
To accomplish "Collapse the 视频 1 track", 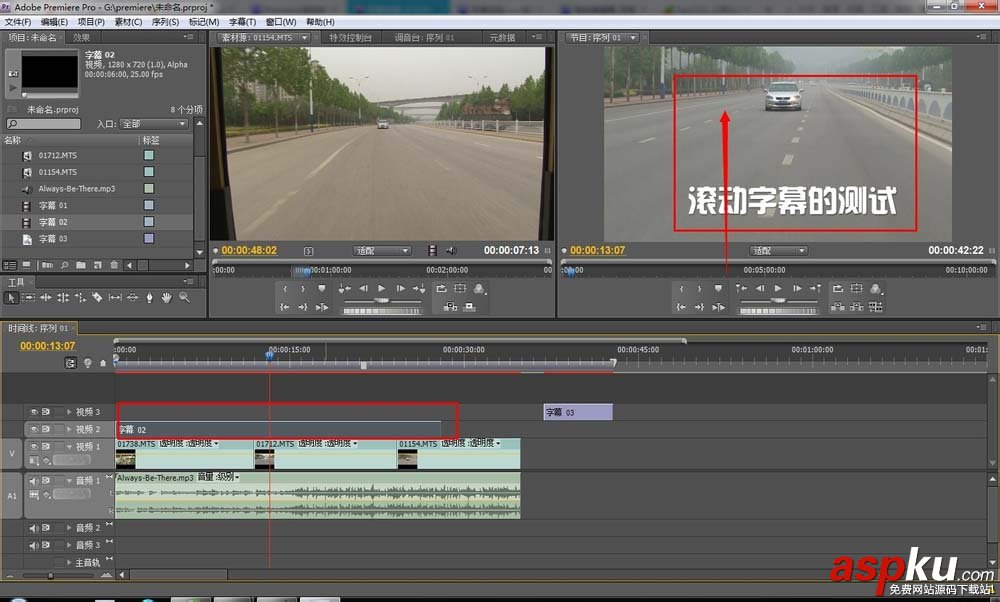I will 69,446.
